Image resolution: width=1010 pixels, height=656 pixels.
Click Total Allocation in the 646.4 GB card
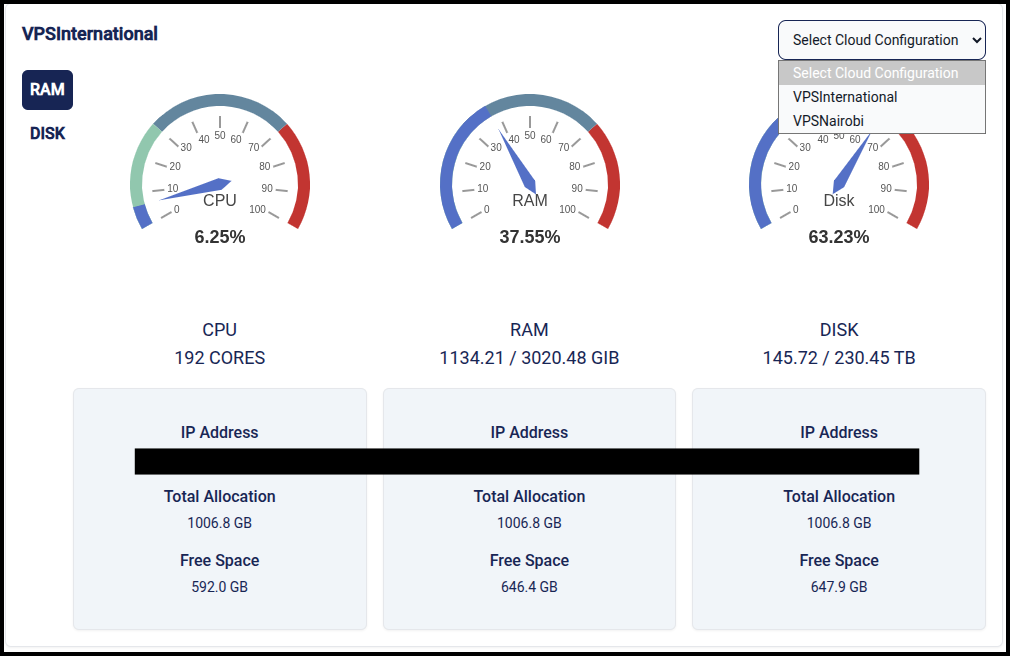[529, 496]
